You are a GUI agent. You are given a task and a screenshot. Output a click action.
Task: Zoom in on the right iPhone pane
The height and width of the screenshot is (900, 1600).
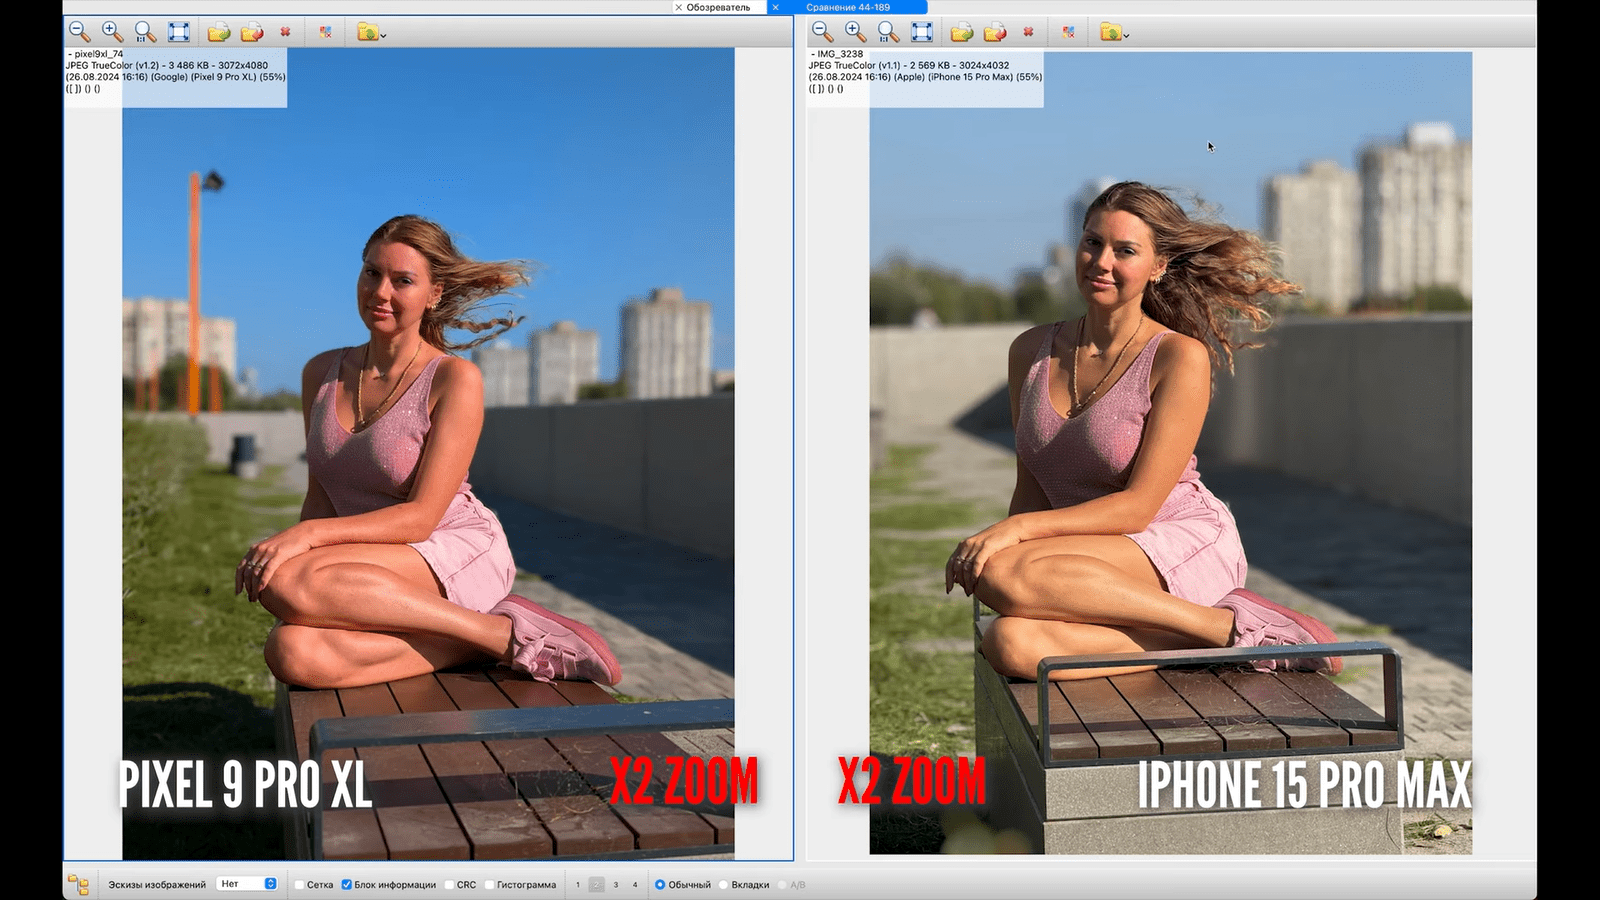point(856,32)
